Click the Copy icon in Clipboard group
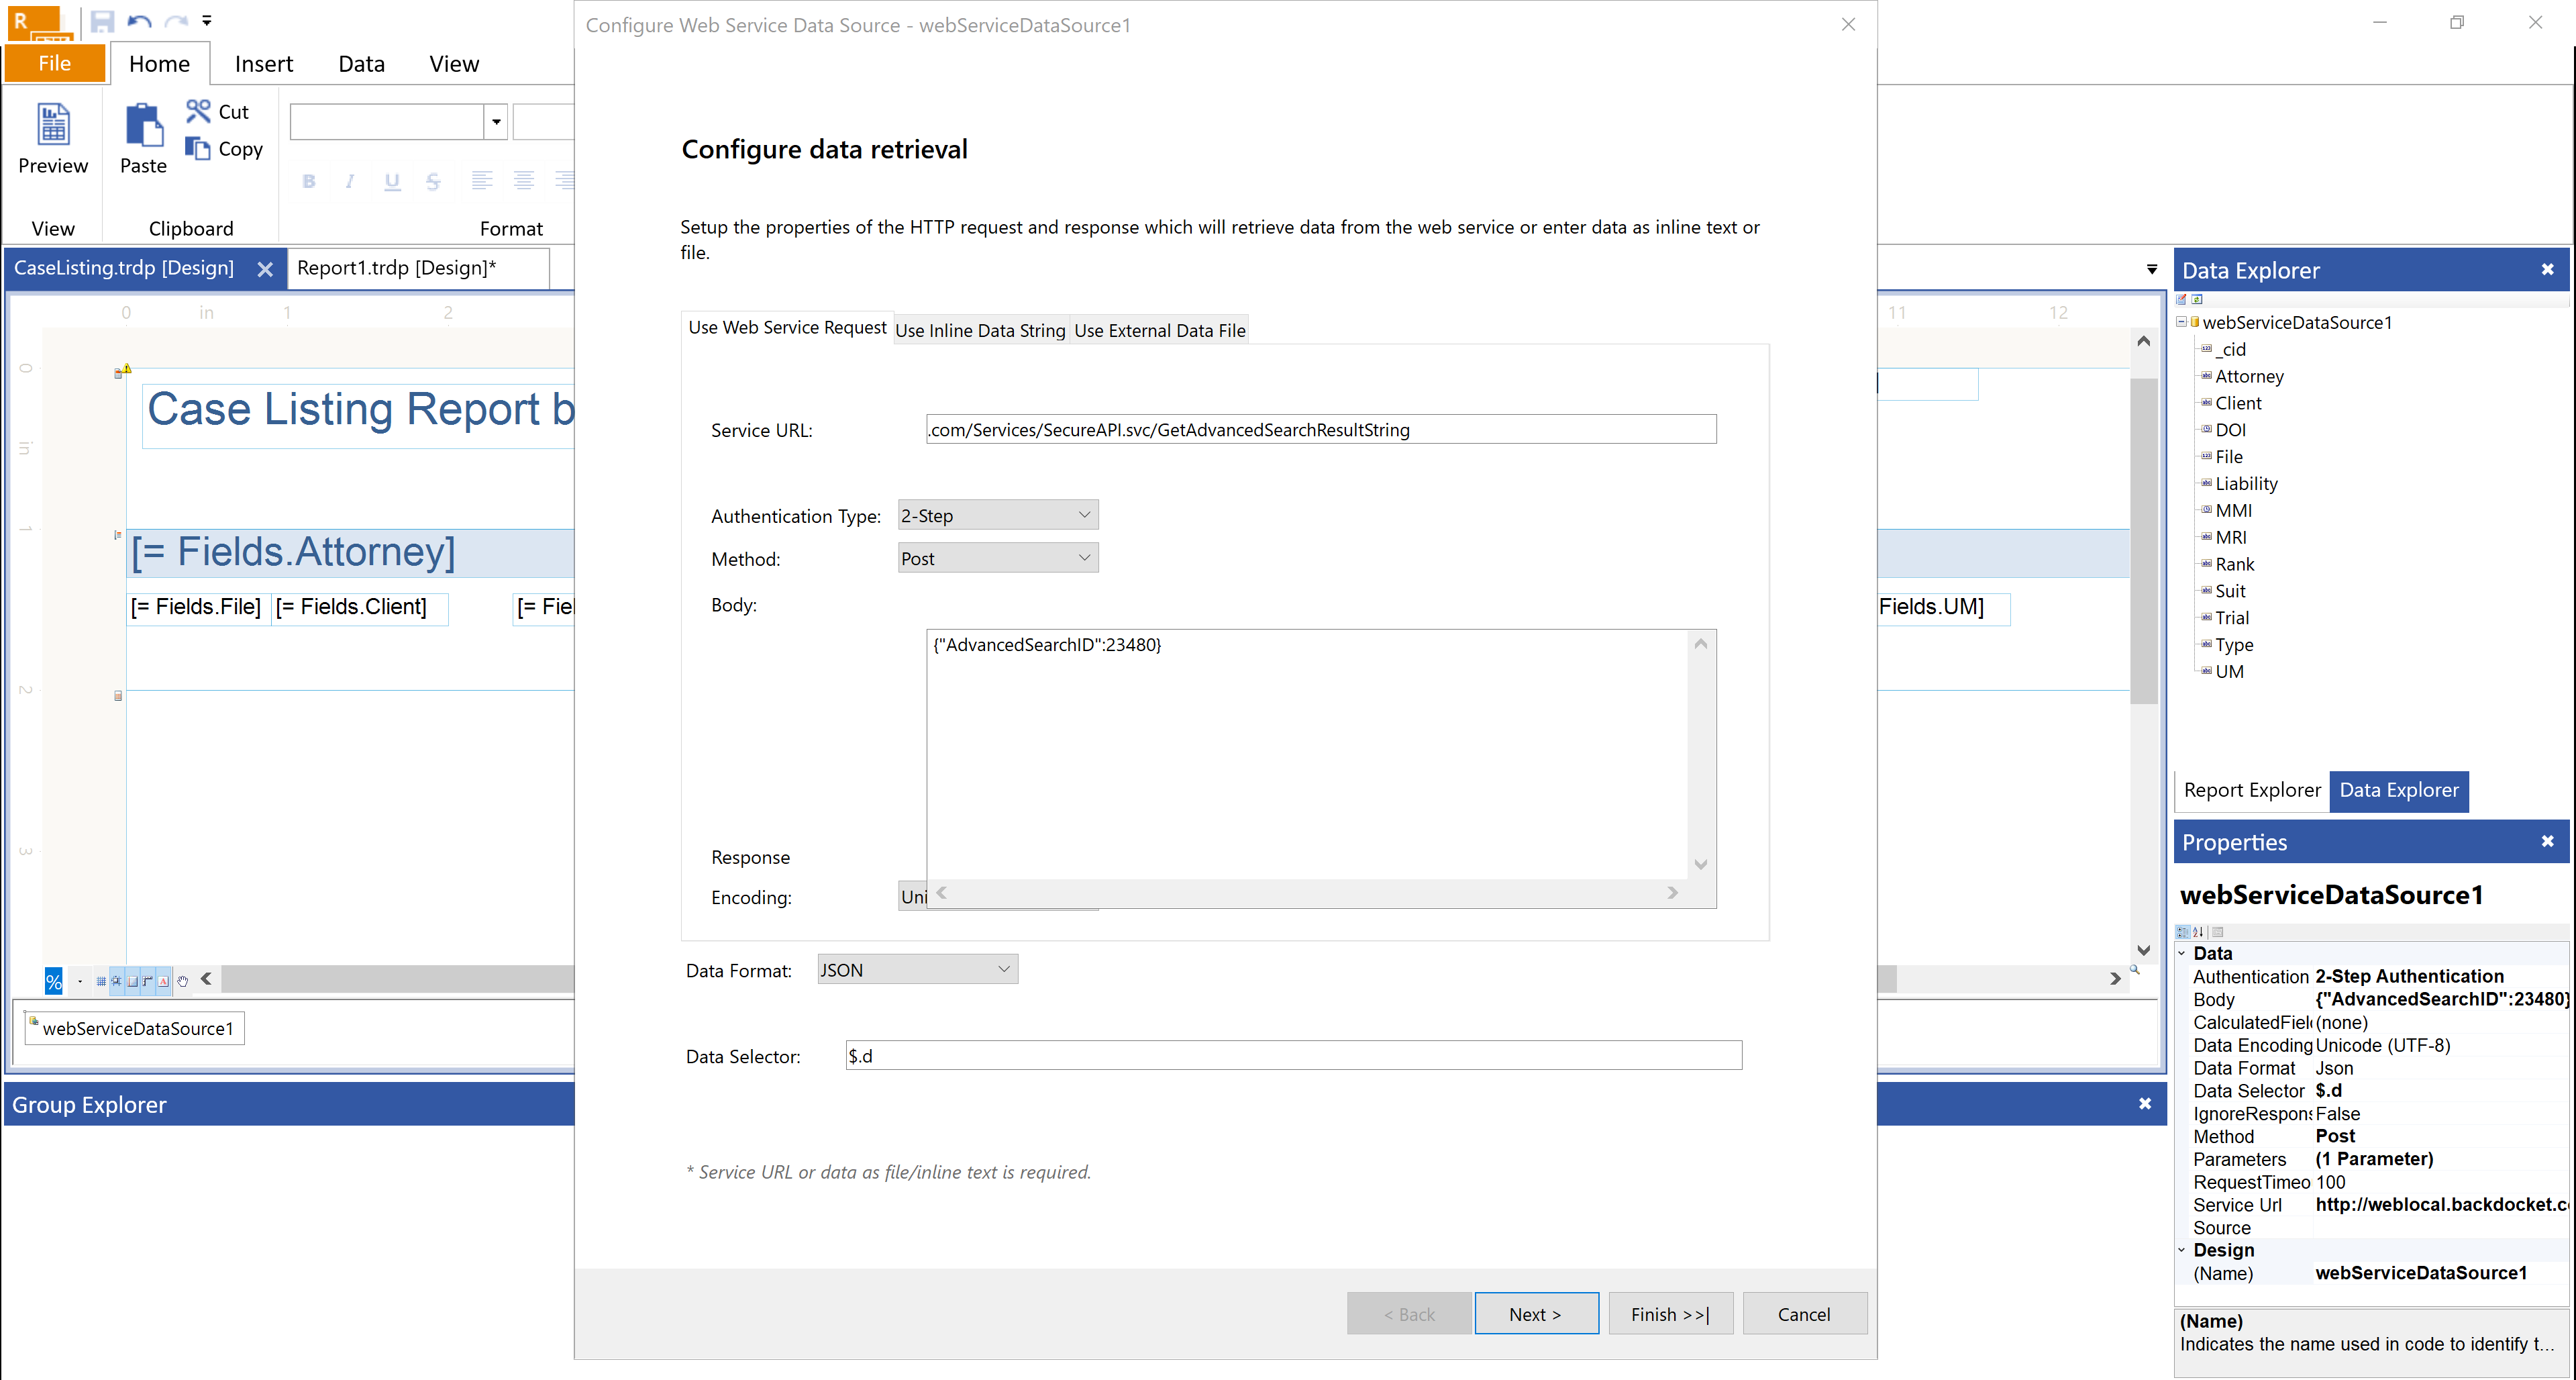This screenshot has height=1380, width=2576. [198, 148]
